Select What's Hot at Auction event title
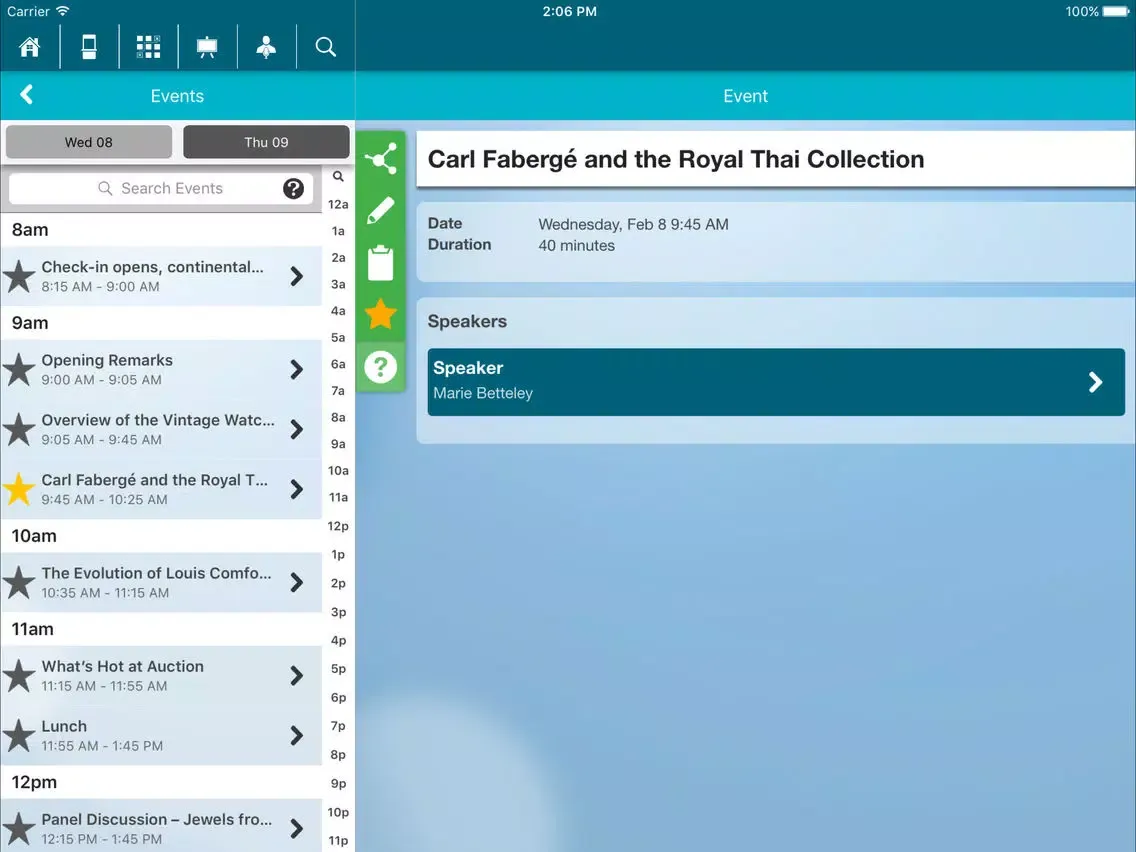Screen dimensions: 1136x852 click(122, 667)
